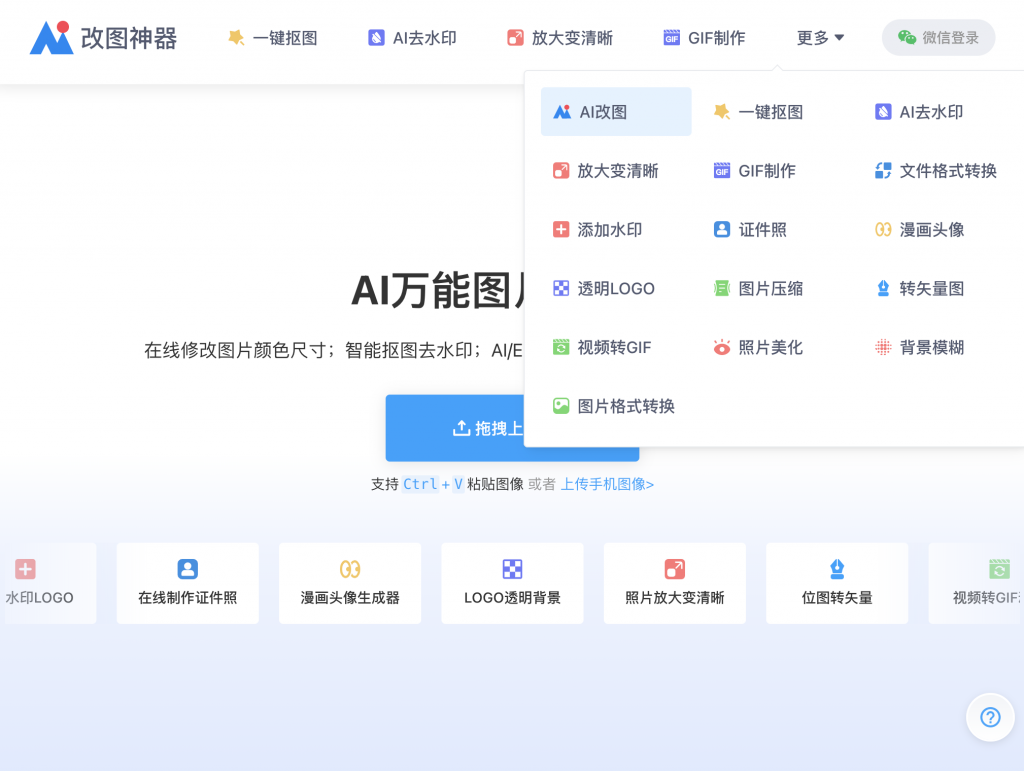Select the 添加水印 watermark icon
This screenshot has width=1024, height=771.
560,229
